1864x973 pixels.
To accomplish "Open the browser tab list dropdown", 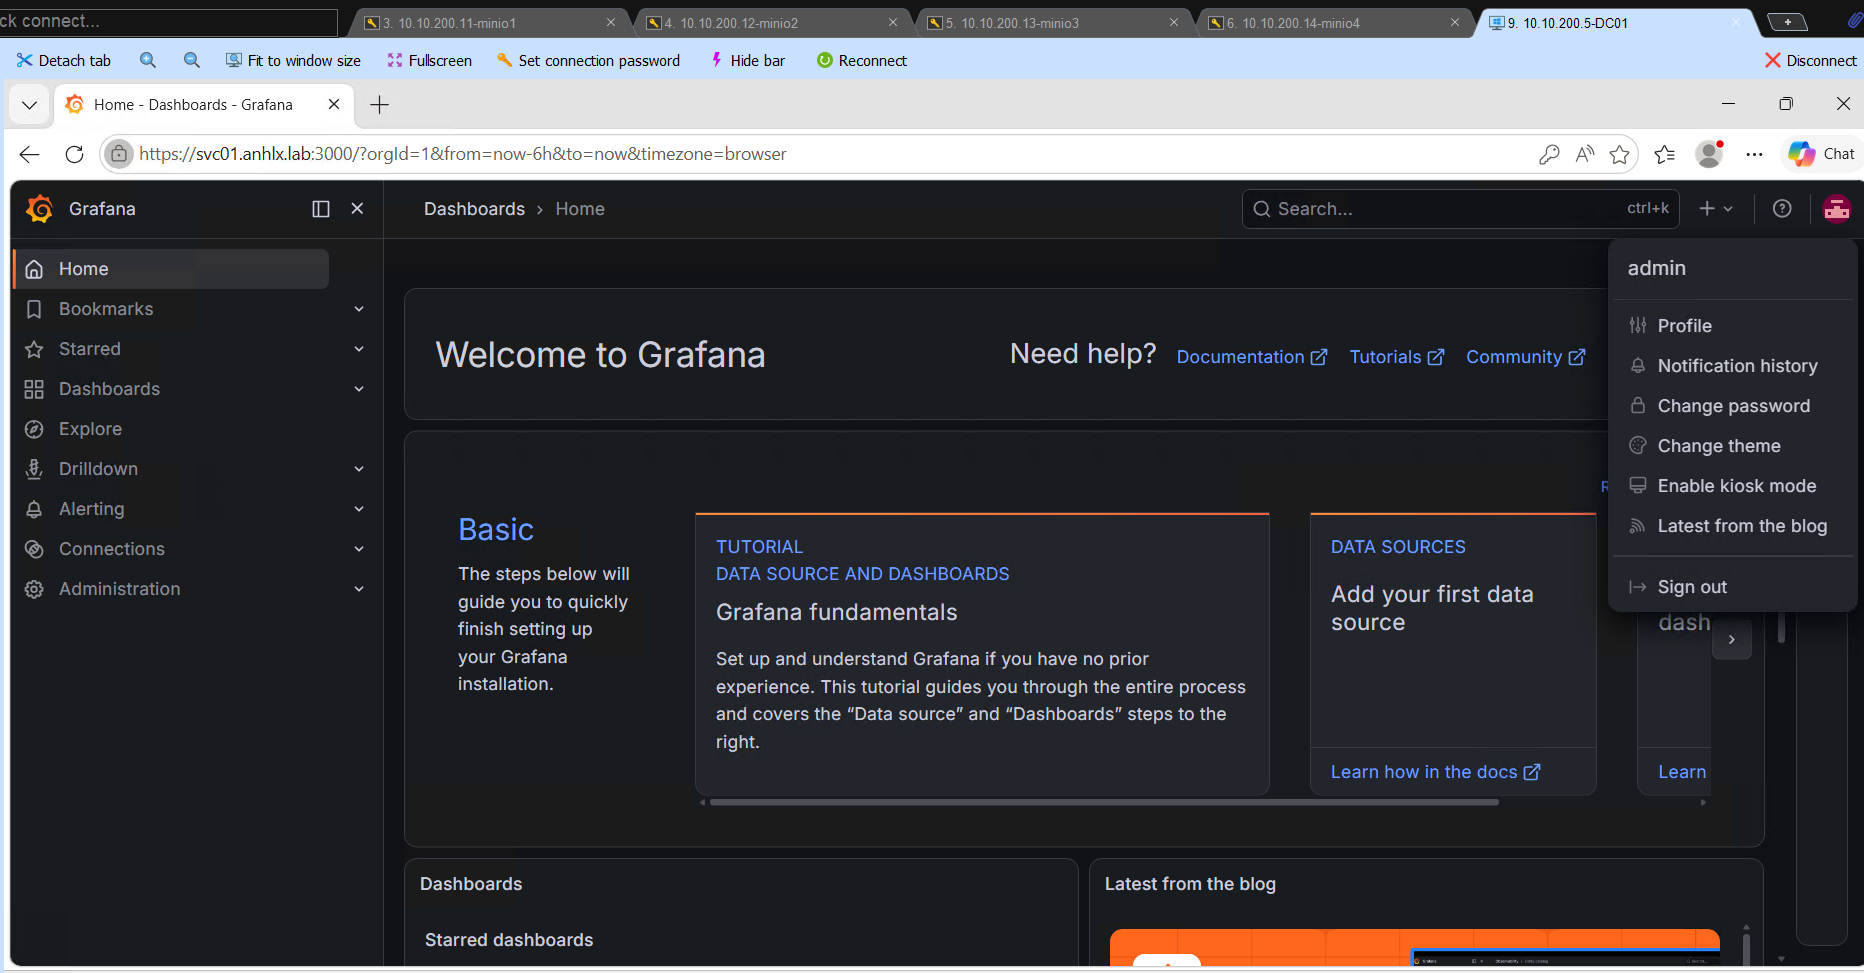I will [x=30, y=105].
